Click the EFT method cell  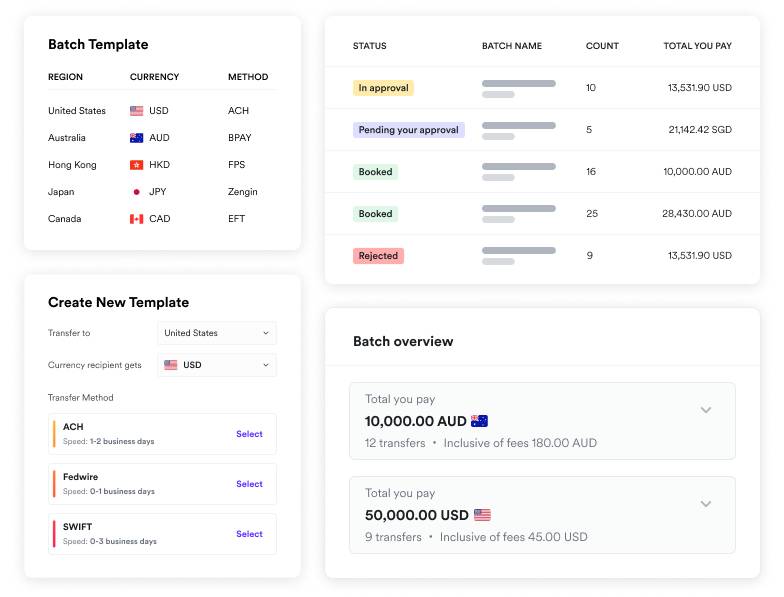[236, 218]
